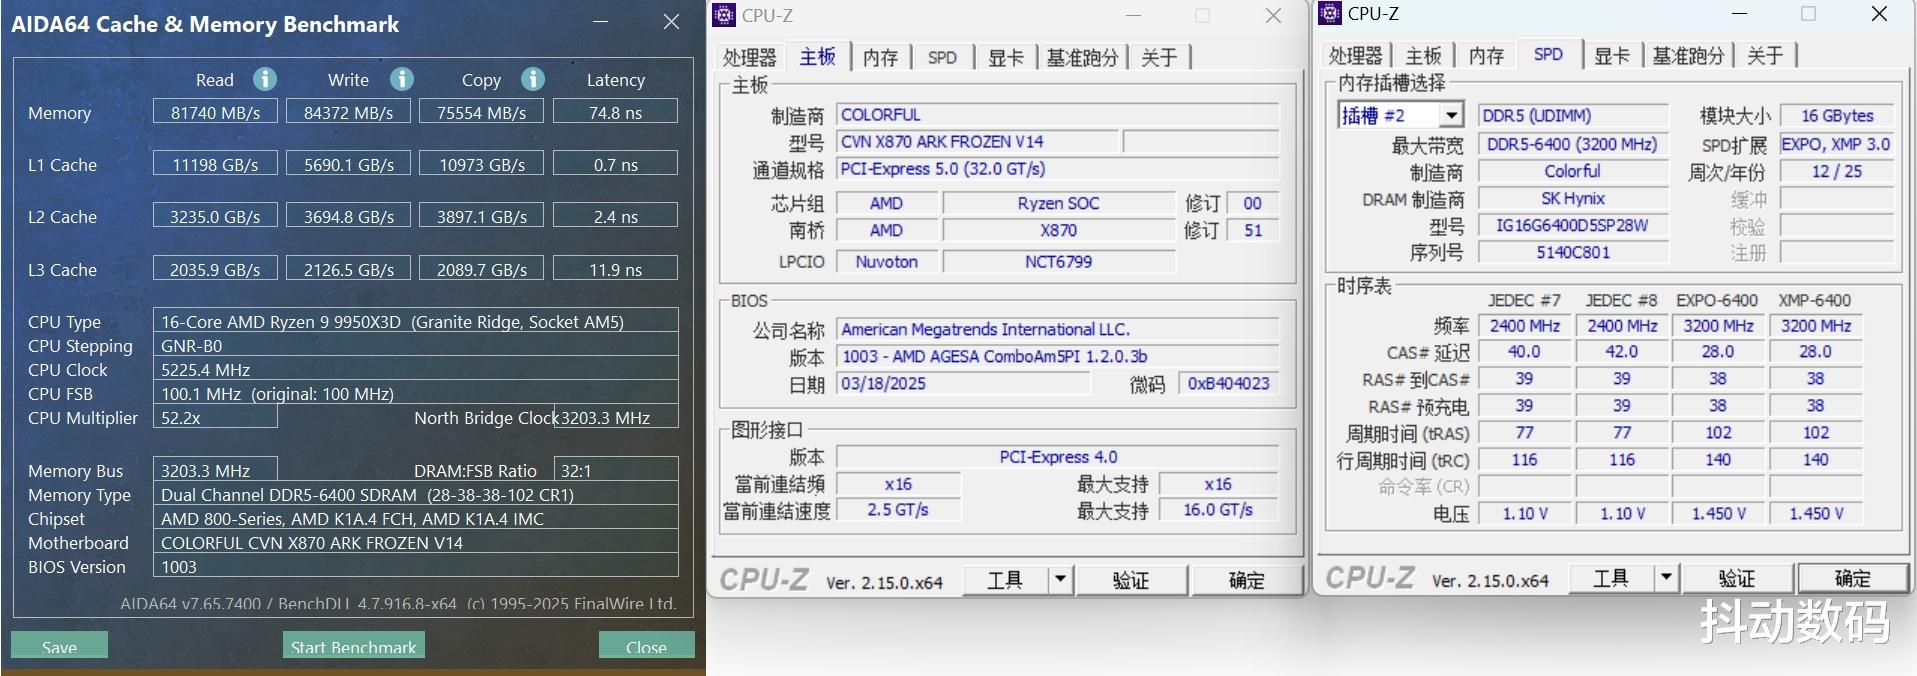This screenshot has width=1917, height=676.
Task: Click the manufacturer field COLORFUL
Action: tap(1057, 115)
